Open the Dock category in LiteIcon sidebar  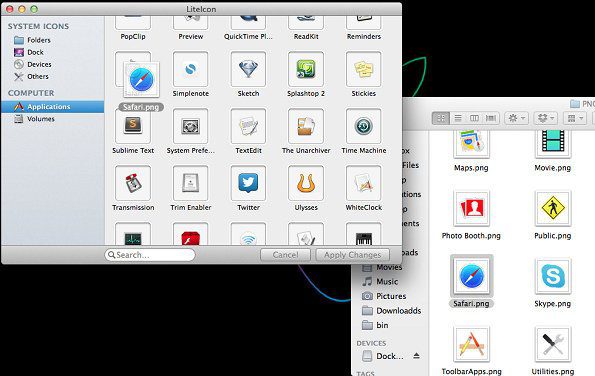click(28, 52)
